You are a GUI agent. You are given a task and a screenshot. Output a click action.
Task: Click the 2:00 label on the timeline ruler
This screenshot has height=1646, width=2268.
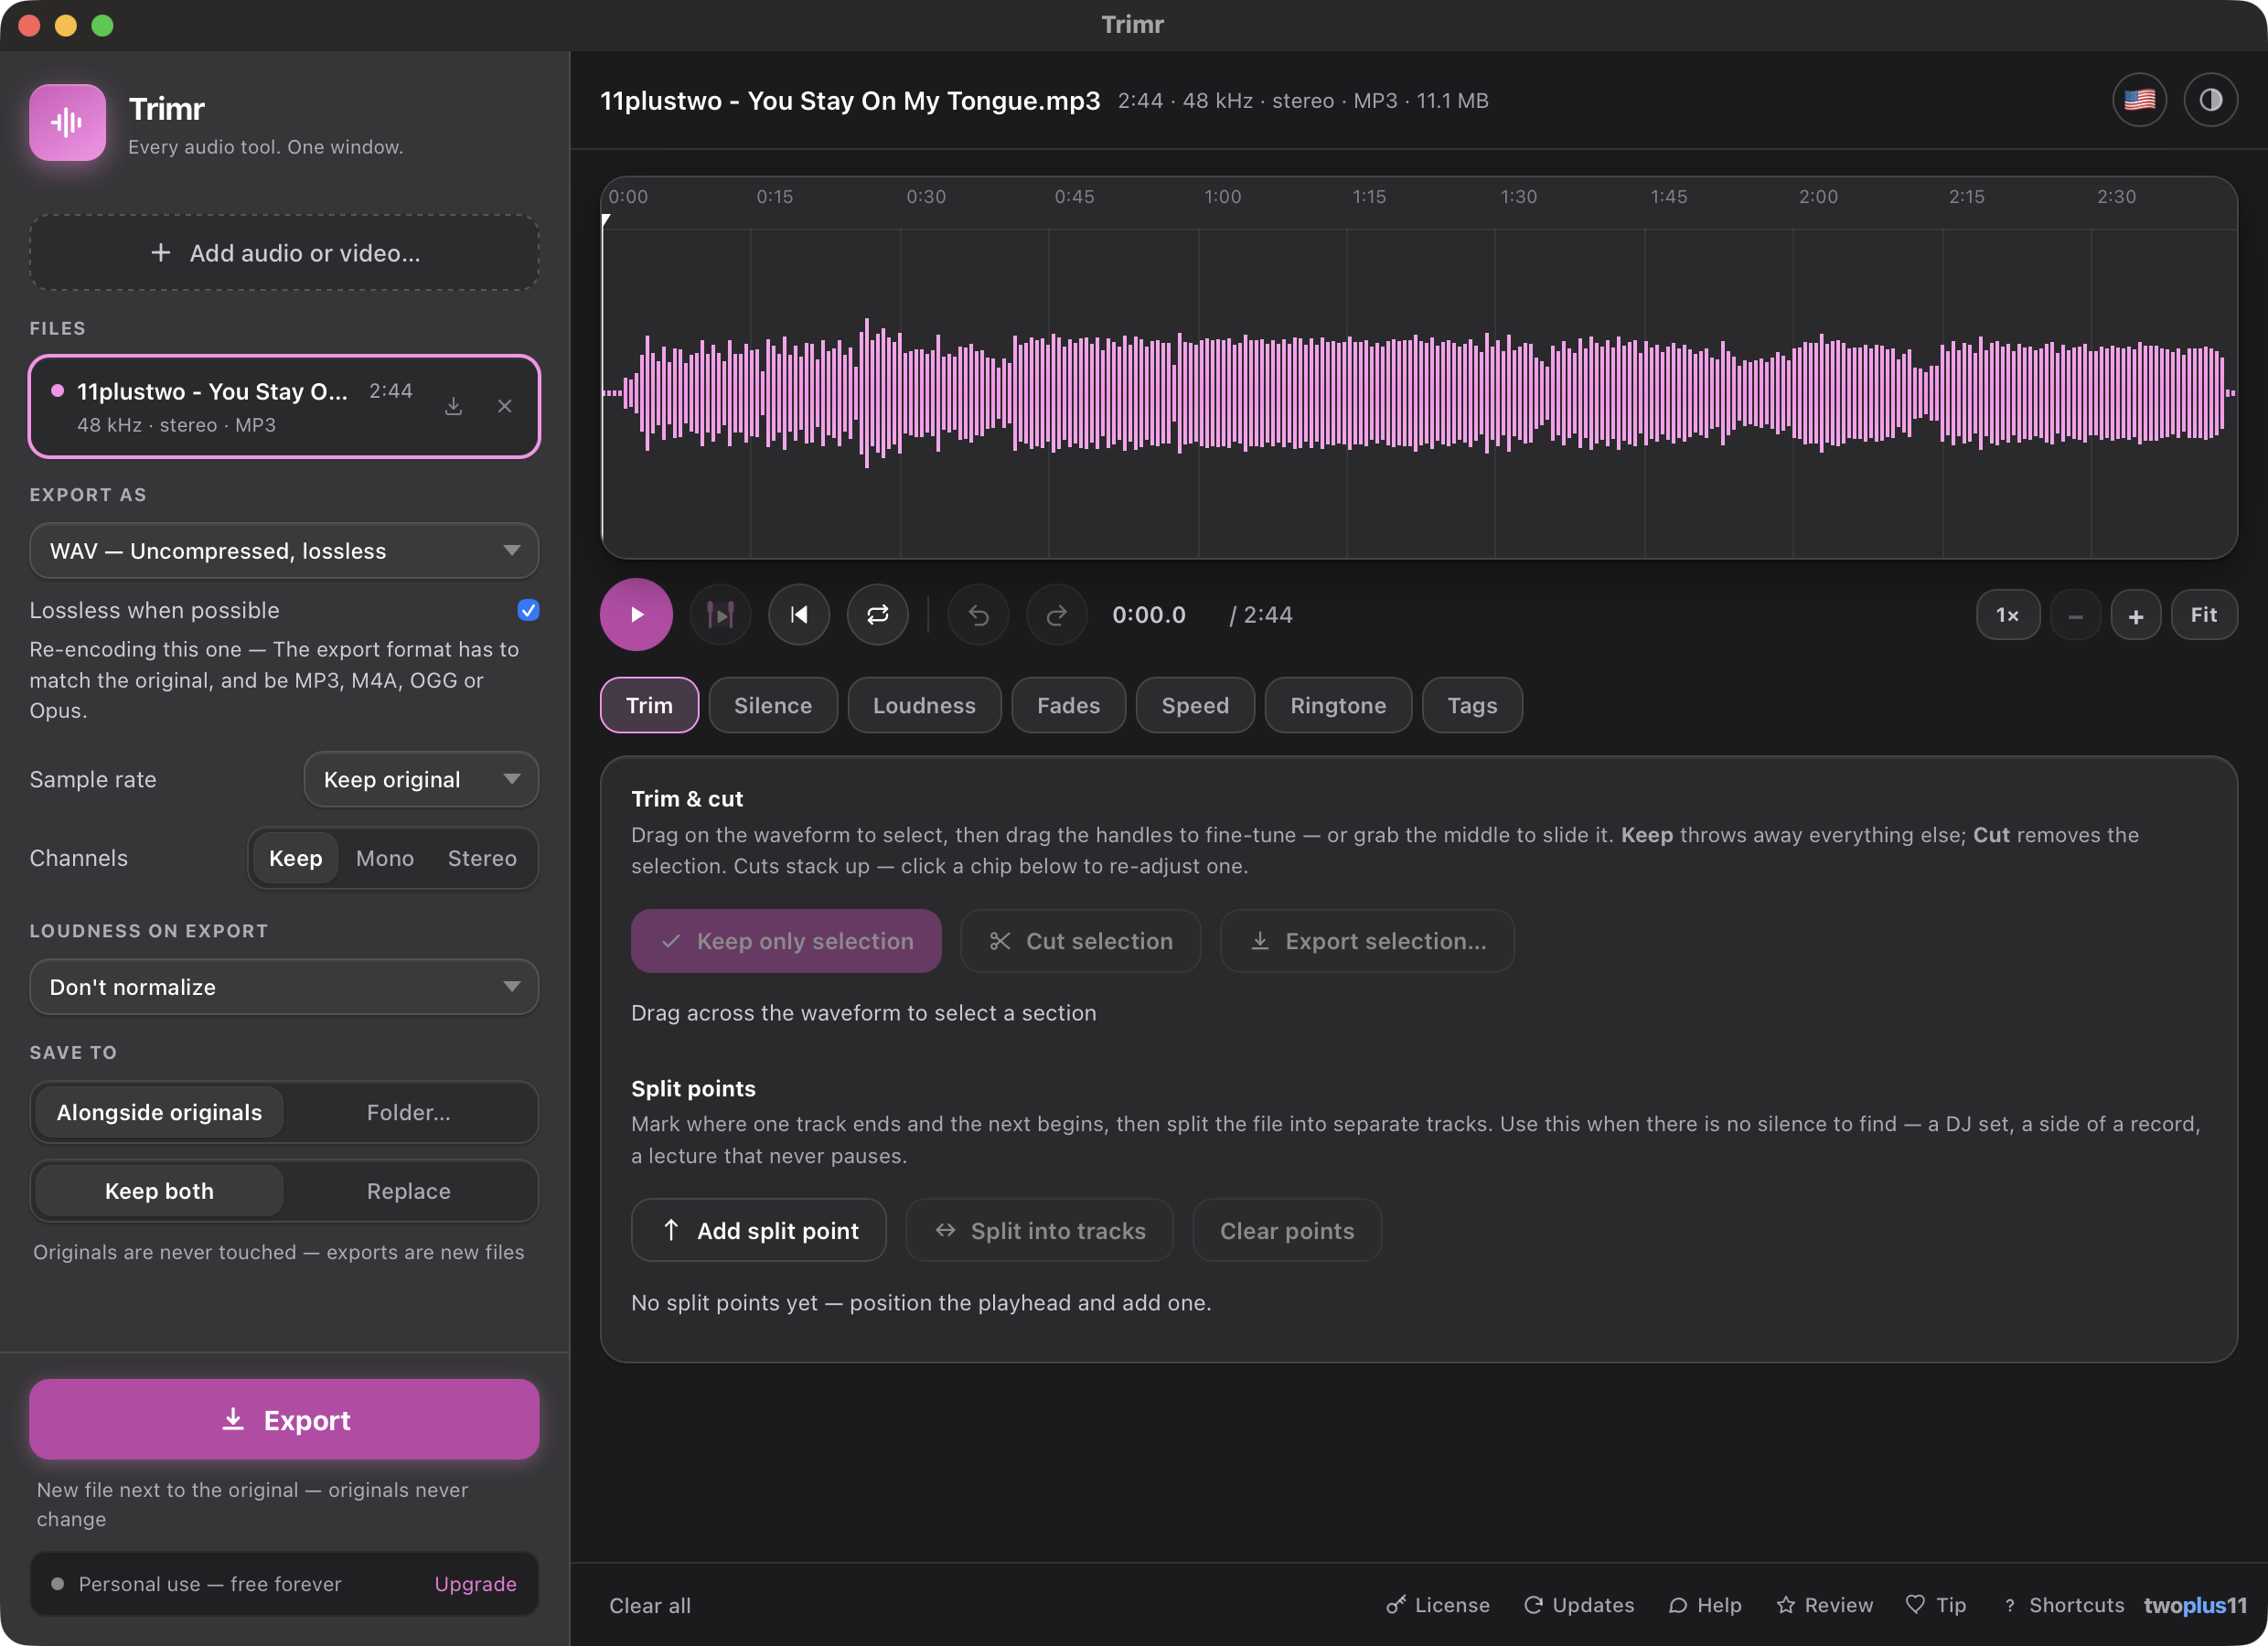point(1818,197)
